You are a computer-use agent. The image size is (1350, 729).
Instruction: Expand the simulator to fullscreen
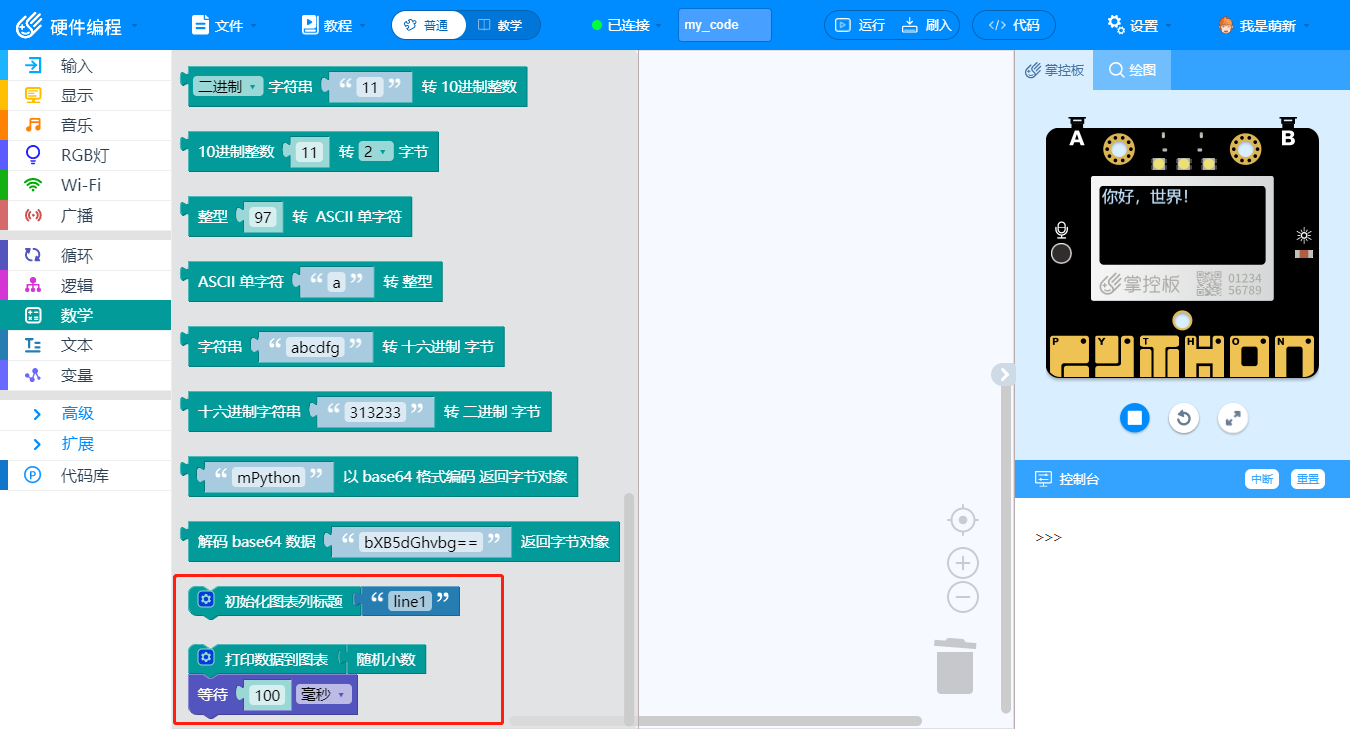point(1233,417)
